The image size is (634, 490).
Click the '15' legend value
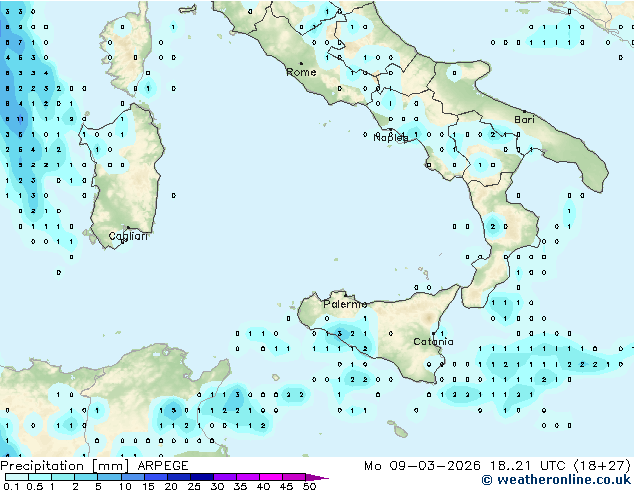click(148, 486)
